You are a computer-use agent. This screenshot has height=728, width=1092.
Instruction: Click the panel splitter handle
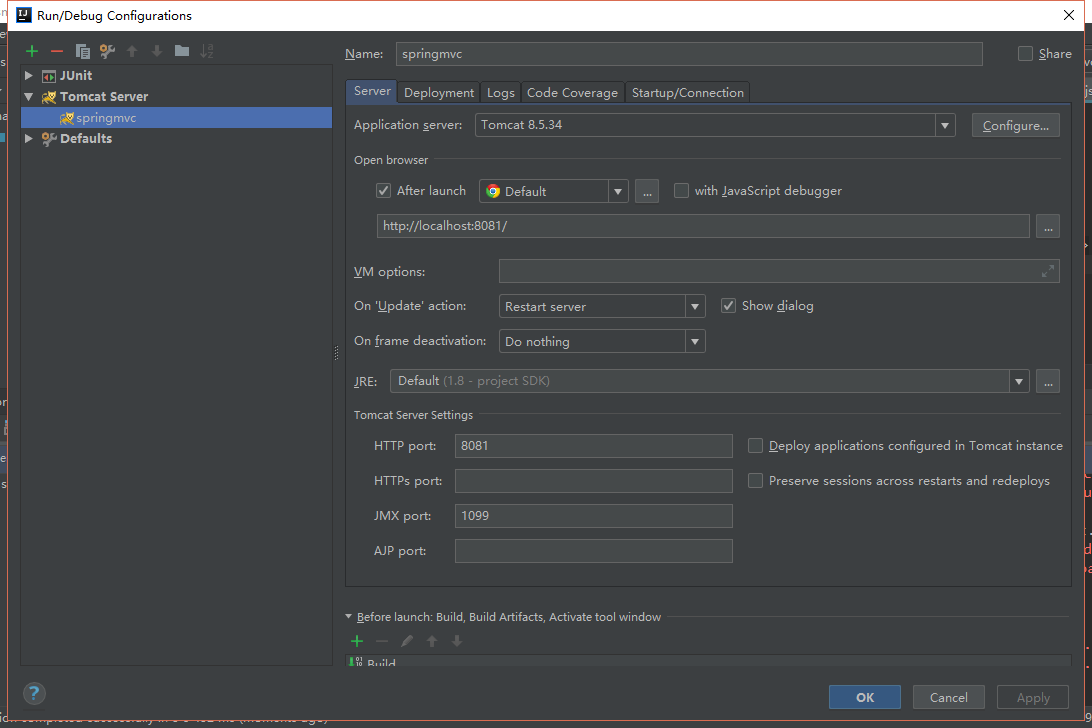336,353
